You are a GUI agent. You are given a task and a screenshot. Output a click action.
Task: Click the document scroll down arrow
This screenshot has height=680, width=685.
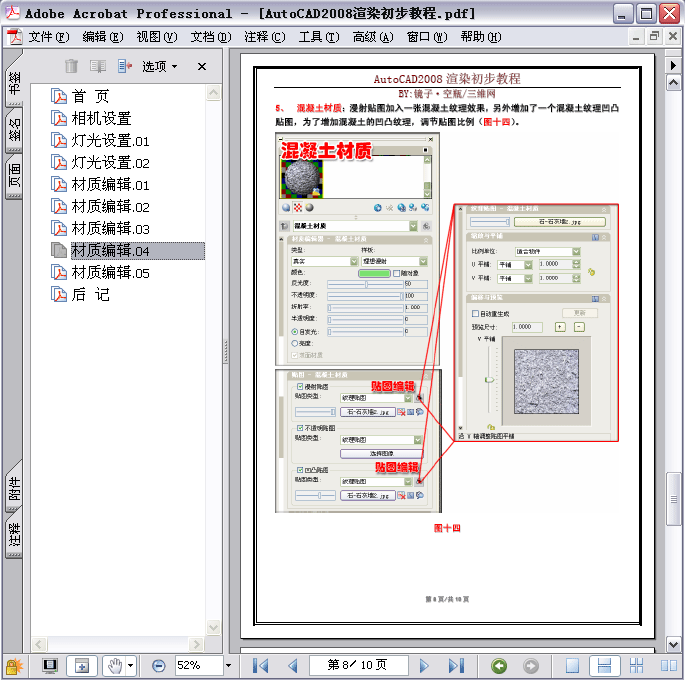click(673, 644)
